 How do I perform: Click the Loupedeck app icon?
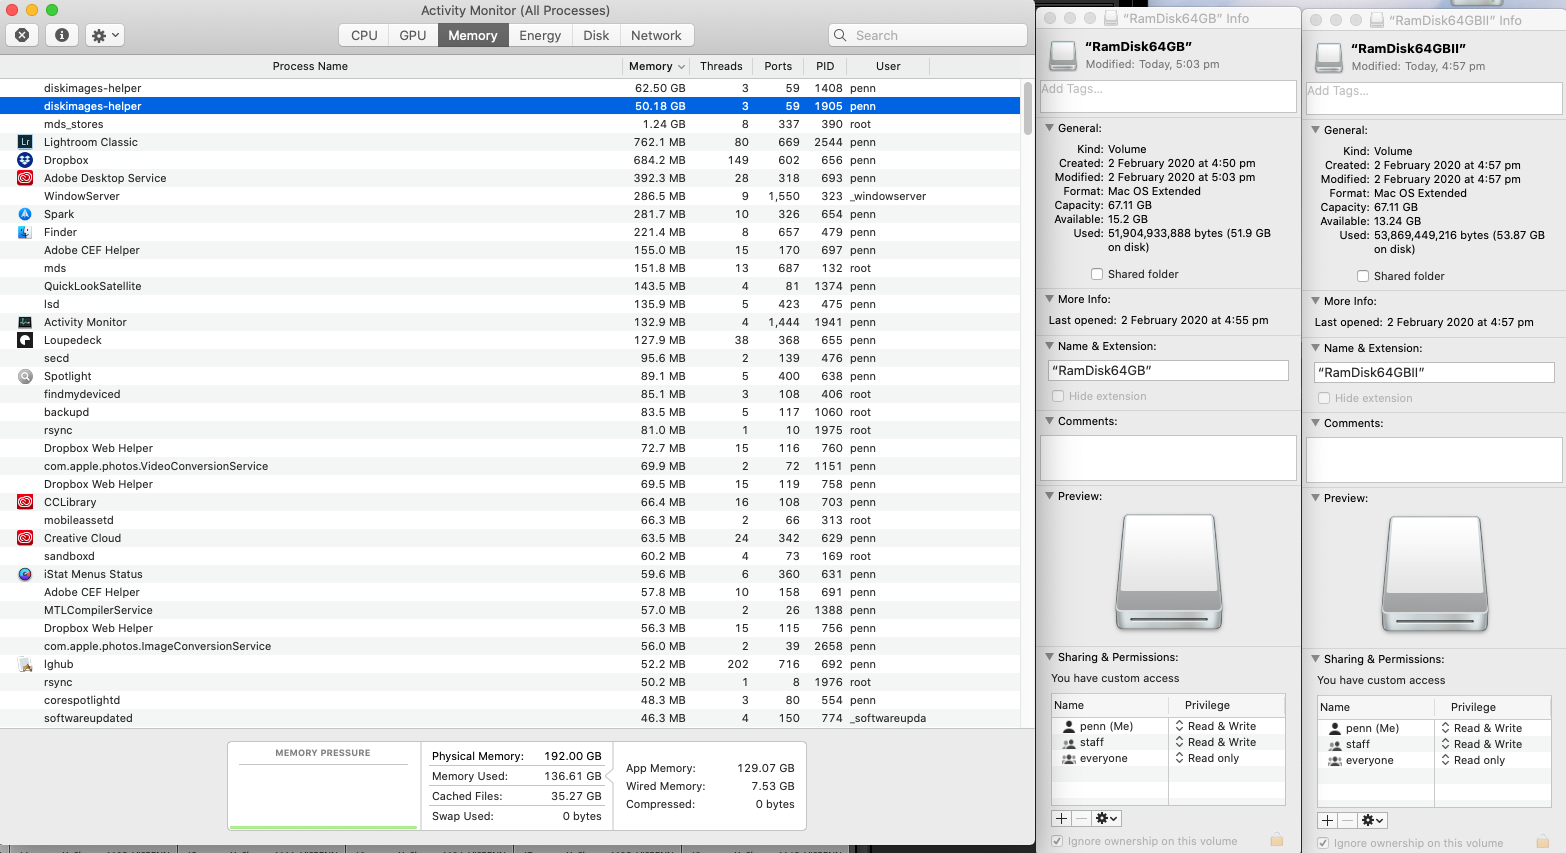pos(25,340)
